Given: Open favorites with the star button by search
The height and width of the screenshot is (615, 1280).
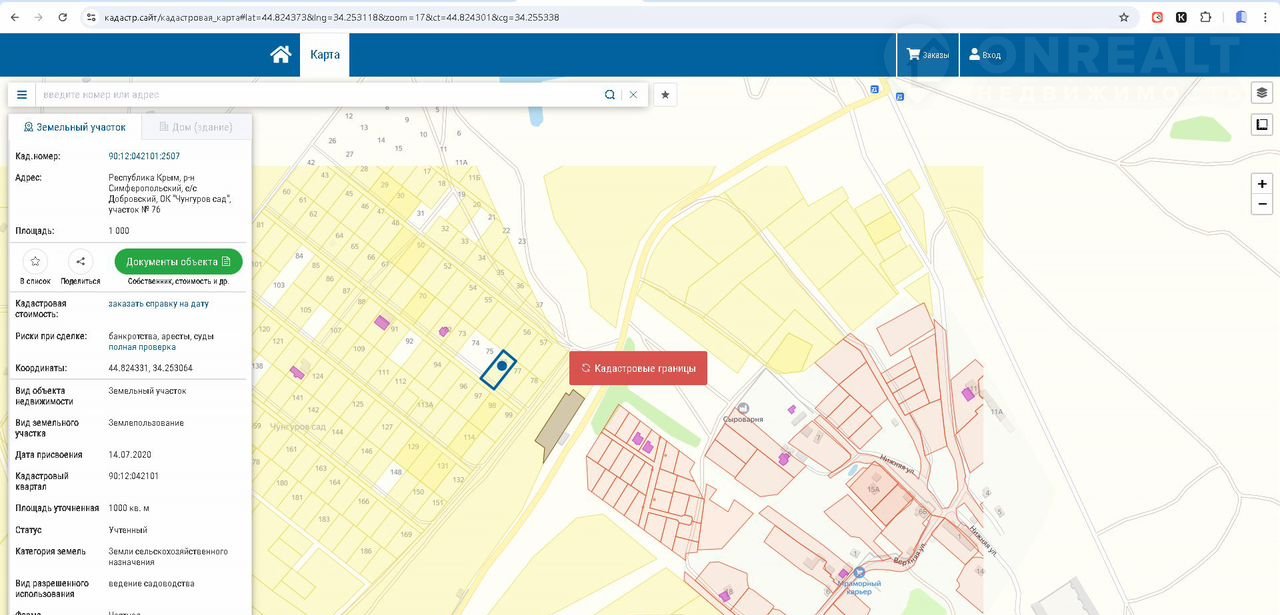Looking at the screenshot, I should point(665,95).
